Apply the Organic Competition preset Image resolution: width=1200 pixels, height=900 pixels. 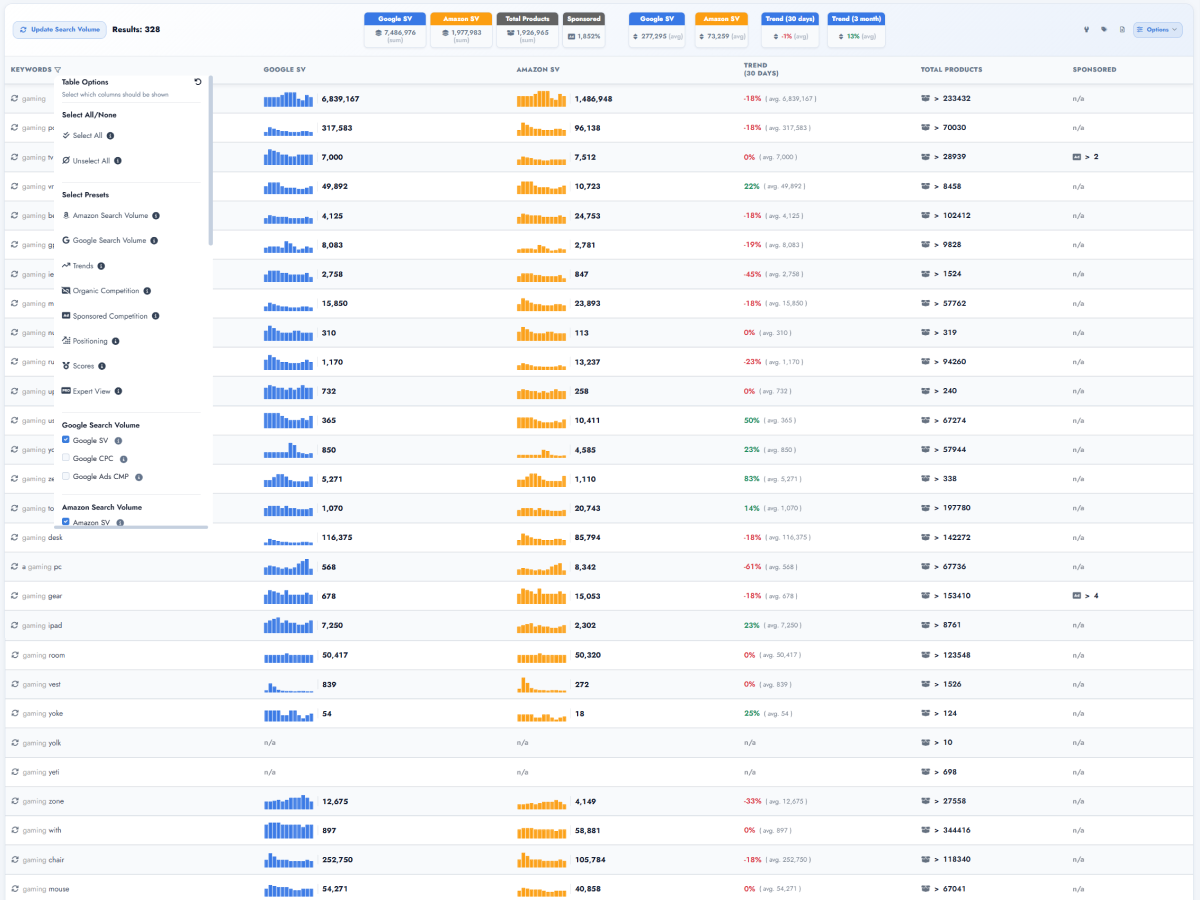pyautogui.click(x=100, y=291)
